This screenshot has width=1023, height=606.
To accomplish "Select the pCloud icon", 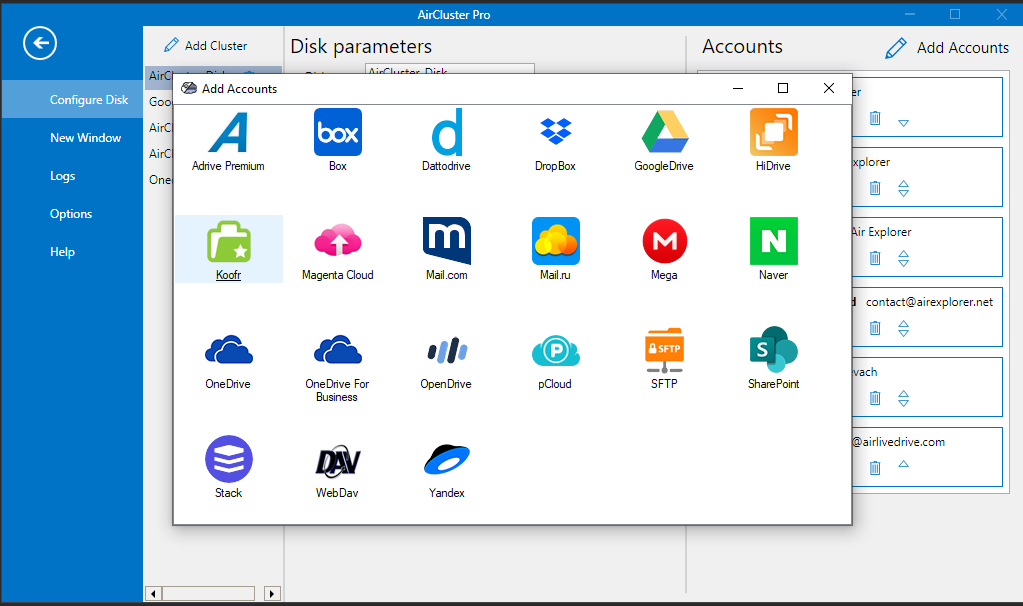I will (x=555, y=350).
